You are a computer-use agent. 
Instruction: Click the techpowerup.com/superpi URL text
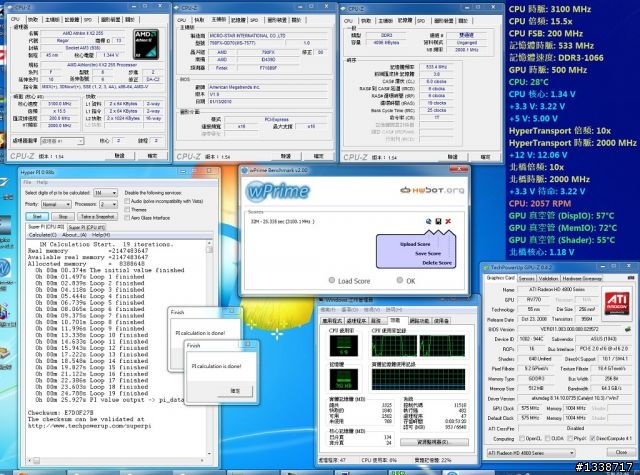[x=89, y=426]
